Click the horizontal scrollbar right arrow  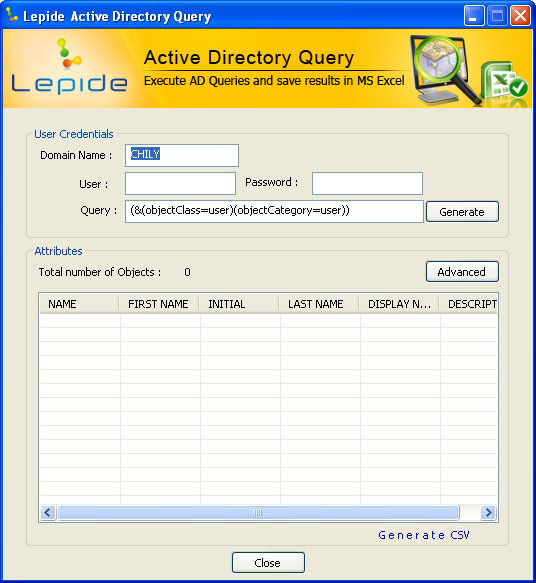coord(488,513)
